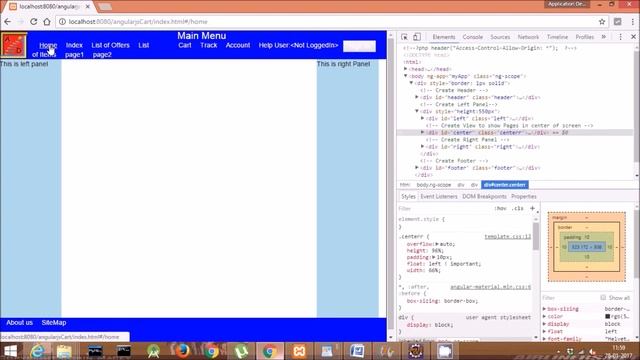
Task: Toggle the .cls element classes option
Action: click(518, 208)
